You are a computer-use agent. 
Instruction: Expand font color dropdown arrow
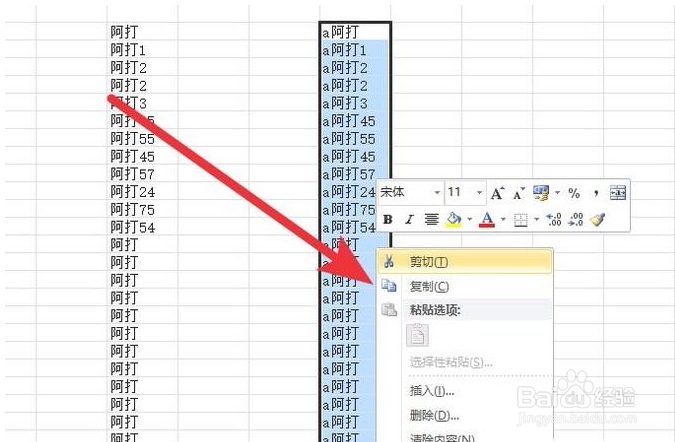click(503, 219)
